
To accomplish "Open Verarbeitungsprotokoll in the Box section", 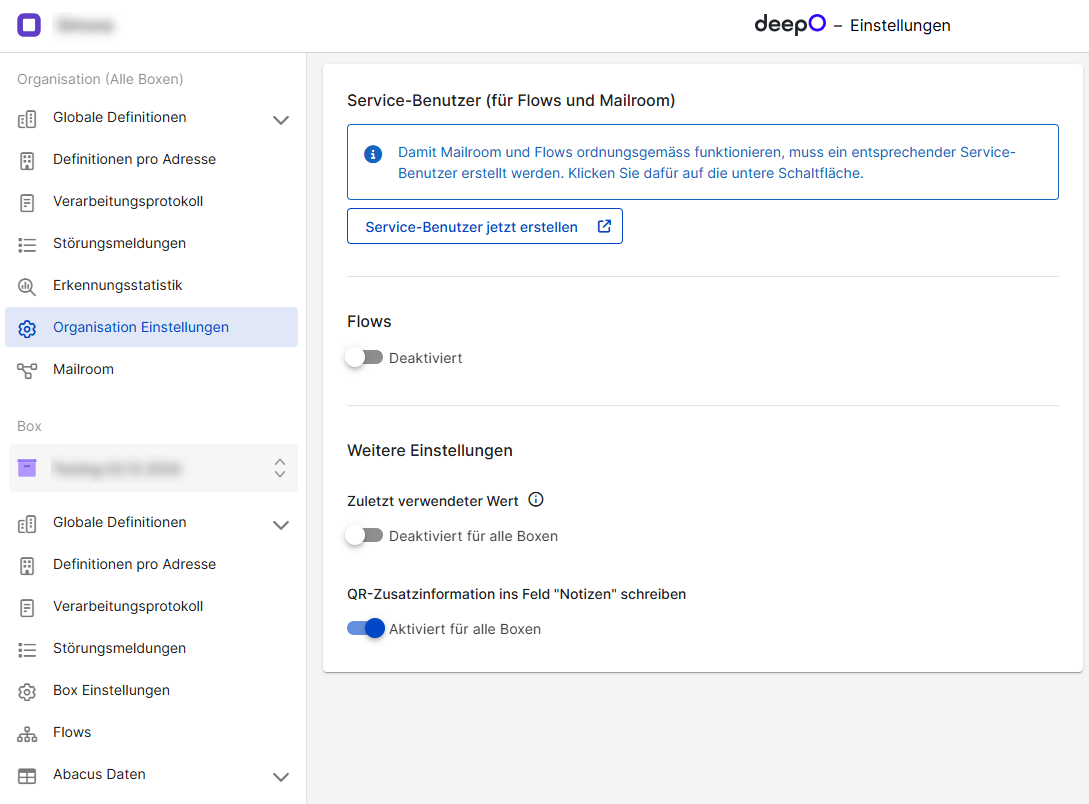I will [x=135, y=606].
